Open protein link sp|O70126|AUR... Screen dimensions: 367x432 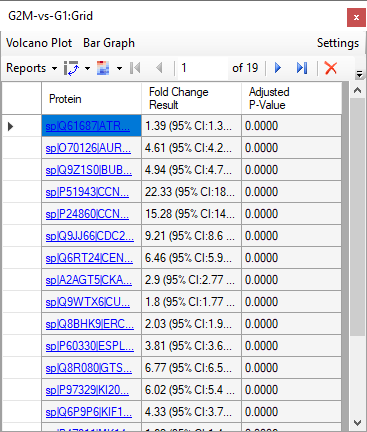click(88, 148)
